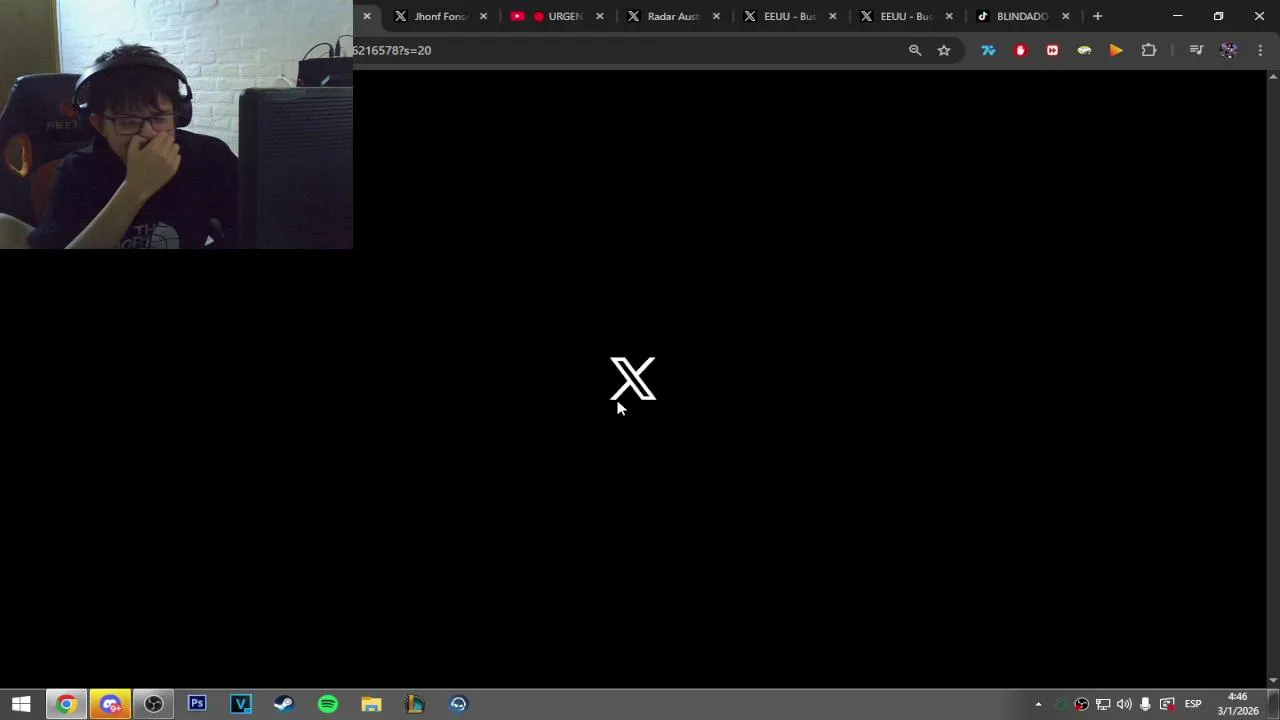Screen dimensions: 1280x720
Task: Open the purple chat app with 9+ badge
Action: [110, 704]
